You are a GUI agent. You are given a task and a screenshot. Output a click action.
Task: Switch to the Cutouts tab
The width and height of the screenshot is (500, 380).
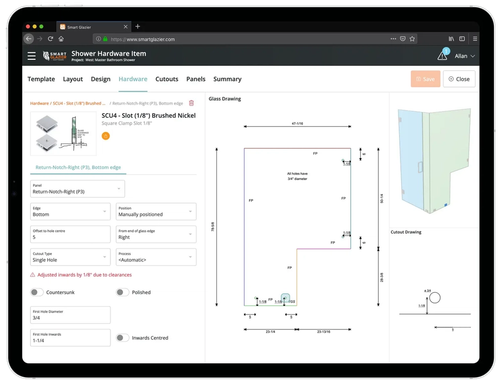(167, 79)
